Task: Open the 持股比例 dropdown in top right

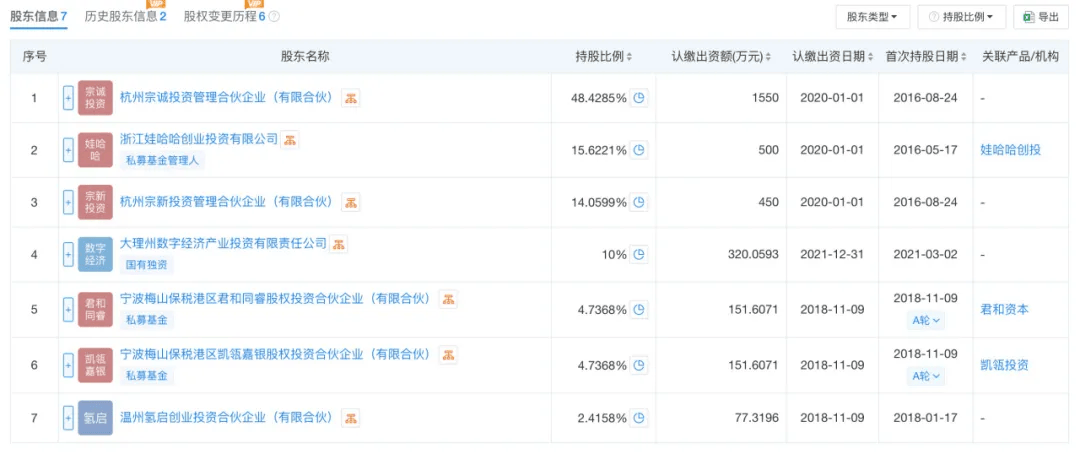Action: pyautogui.click(x=960, y=17)
